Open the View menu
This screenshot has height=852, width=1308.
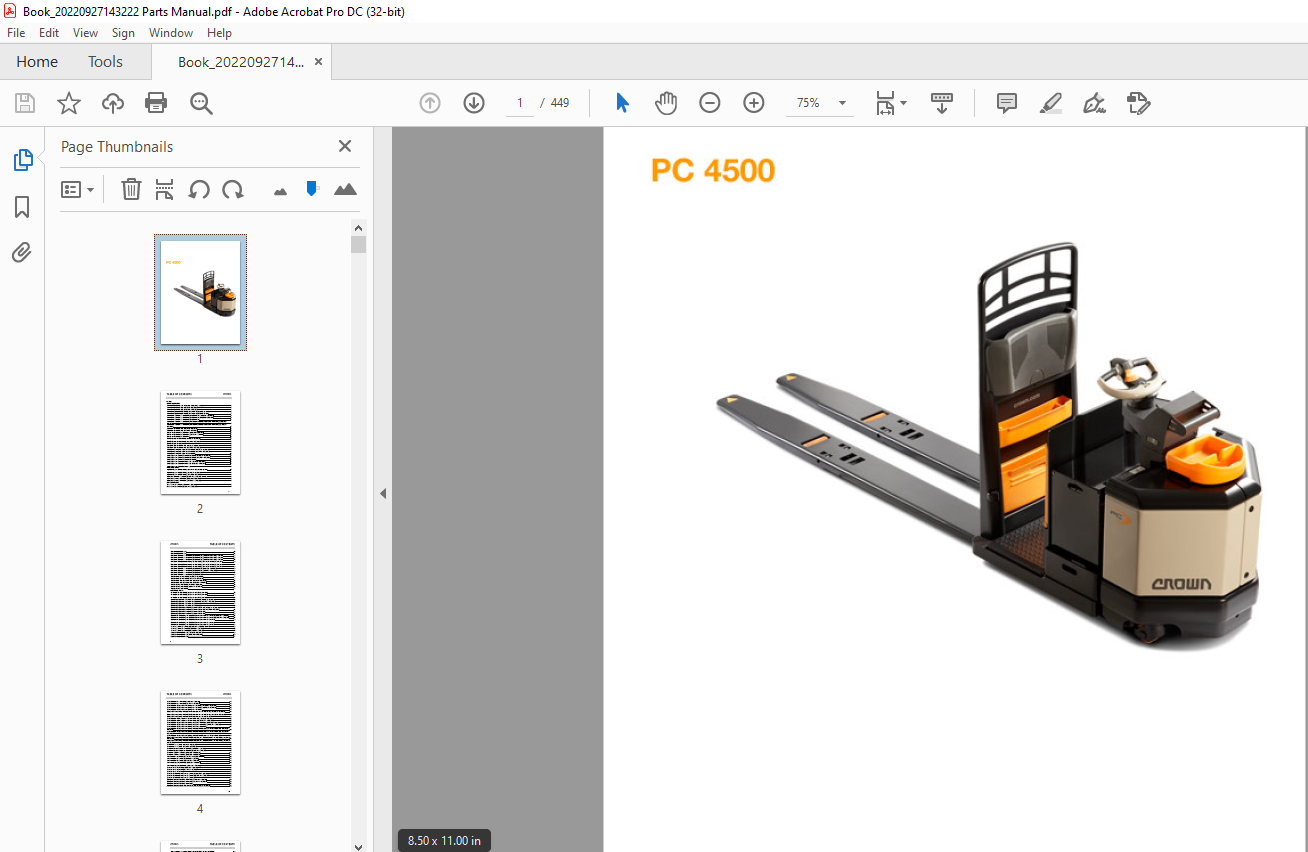pos(85,33)
